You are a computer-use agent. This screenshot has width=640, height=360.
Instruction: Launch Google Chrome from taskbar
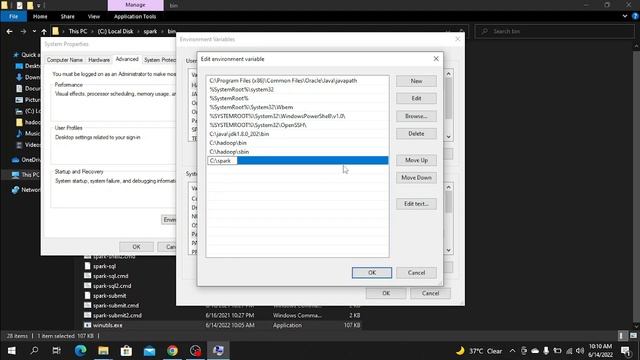172,351
